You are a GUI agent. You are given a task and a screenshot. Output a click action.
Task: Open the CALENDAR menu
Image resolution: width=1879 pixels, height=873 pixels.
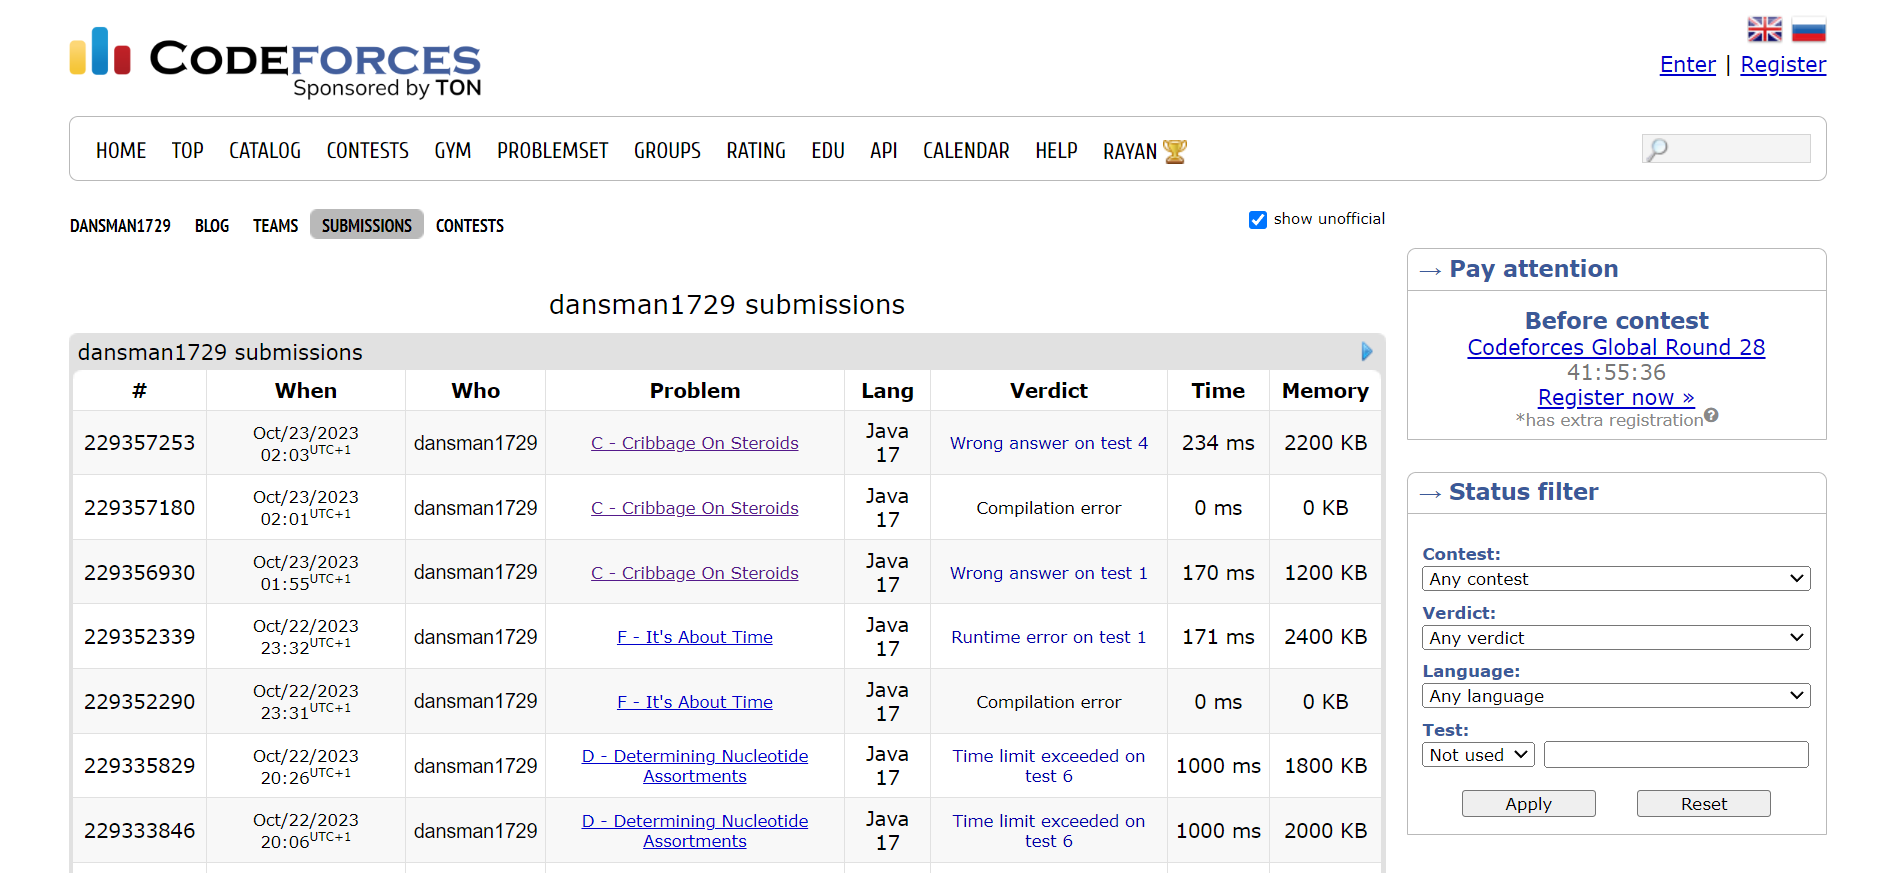pos(966,151)
